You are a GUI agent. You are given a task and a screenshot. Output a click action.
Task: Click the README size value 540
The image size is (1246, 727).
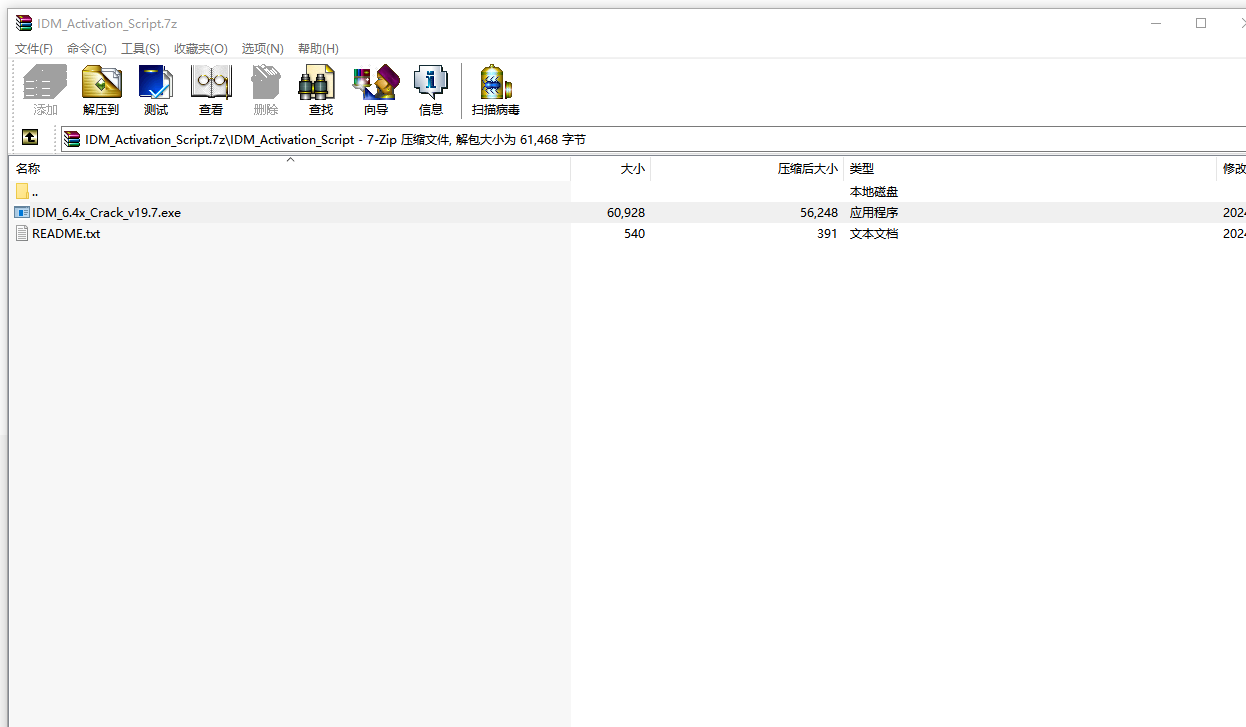pyautogui.click(x=634, y=234)
